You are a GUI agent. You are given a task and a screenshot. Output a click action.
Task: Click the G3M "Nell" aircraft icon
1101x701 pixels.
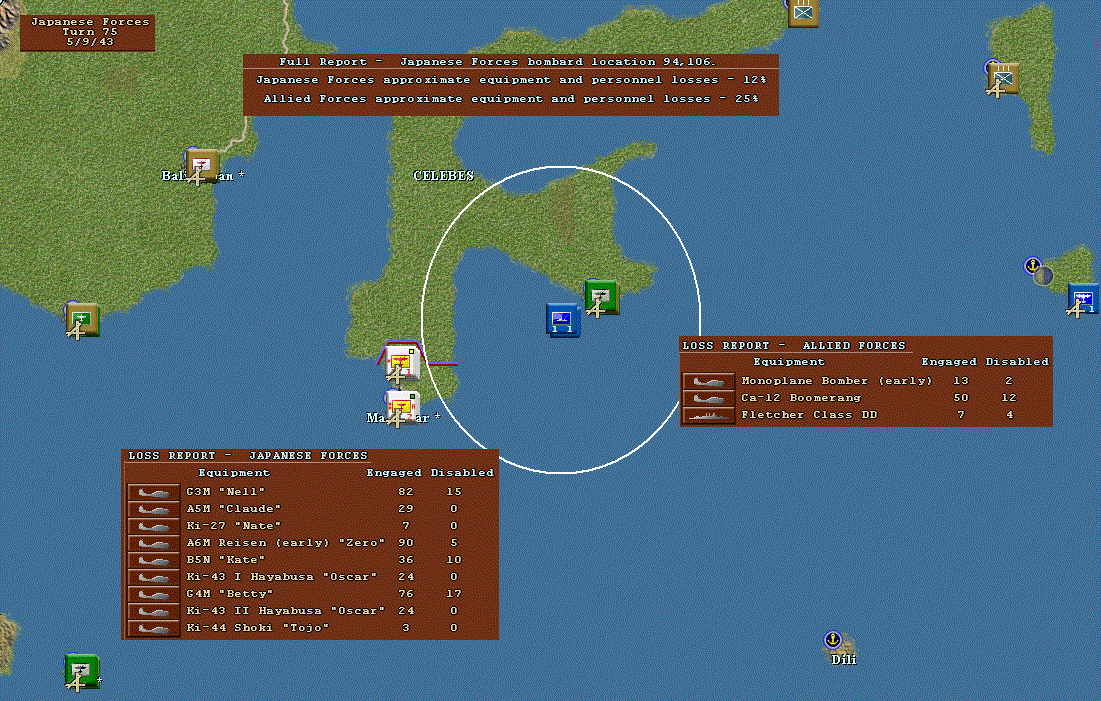[x=154, y=492]
